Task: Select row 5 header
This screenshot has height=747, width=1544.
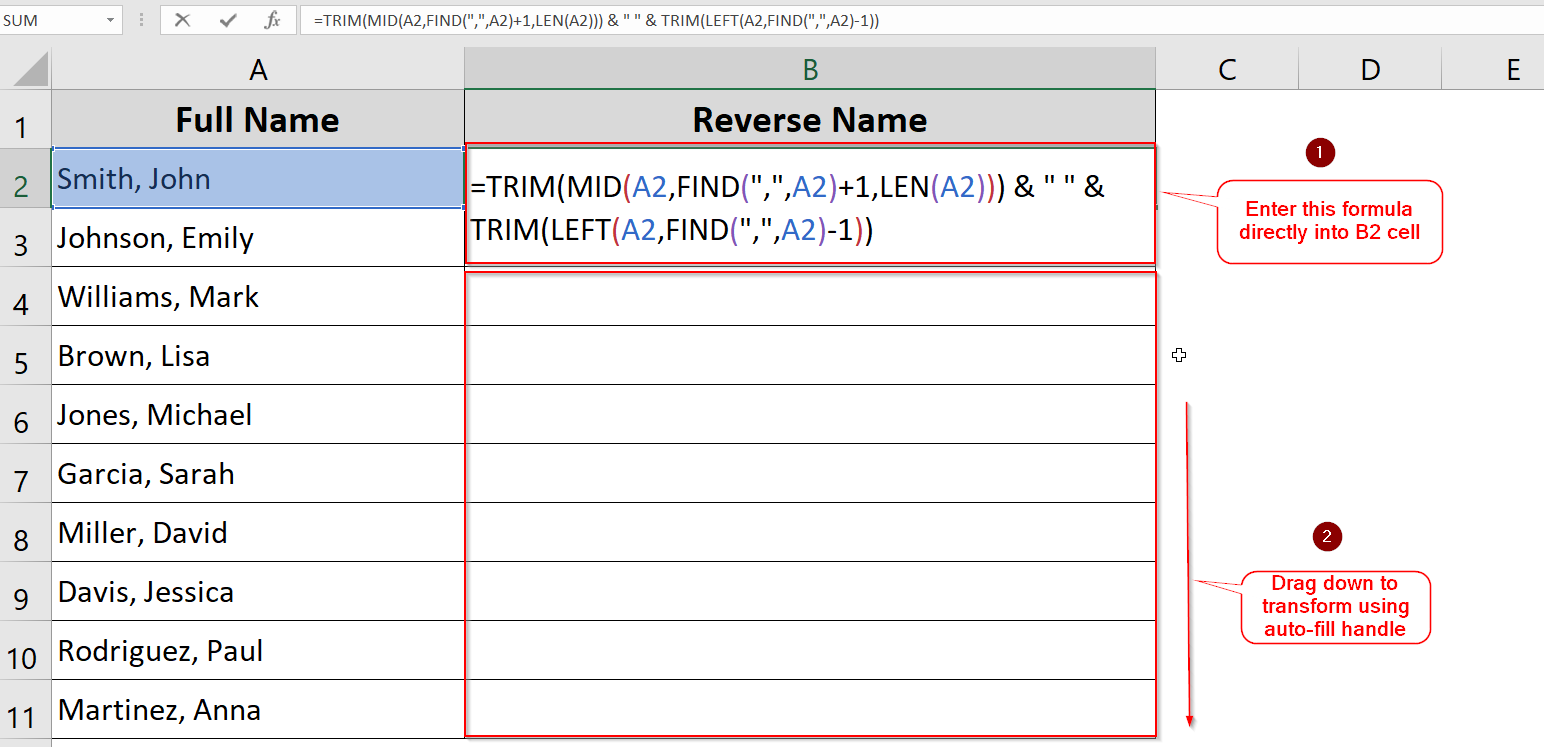Action: 25,355
